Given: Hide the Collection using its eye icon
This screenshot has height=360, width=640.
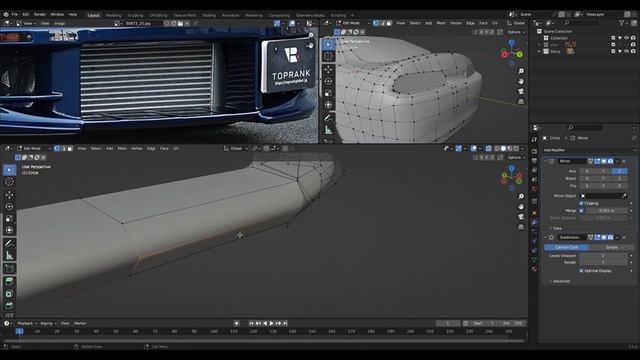Looking at the screenshot, I should click(x=626, y=38).
